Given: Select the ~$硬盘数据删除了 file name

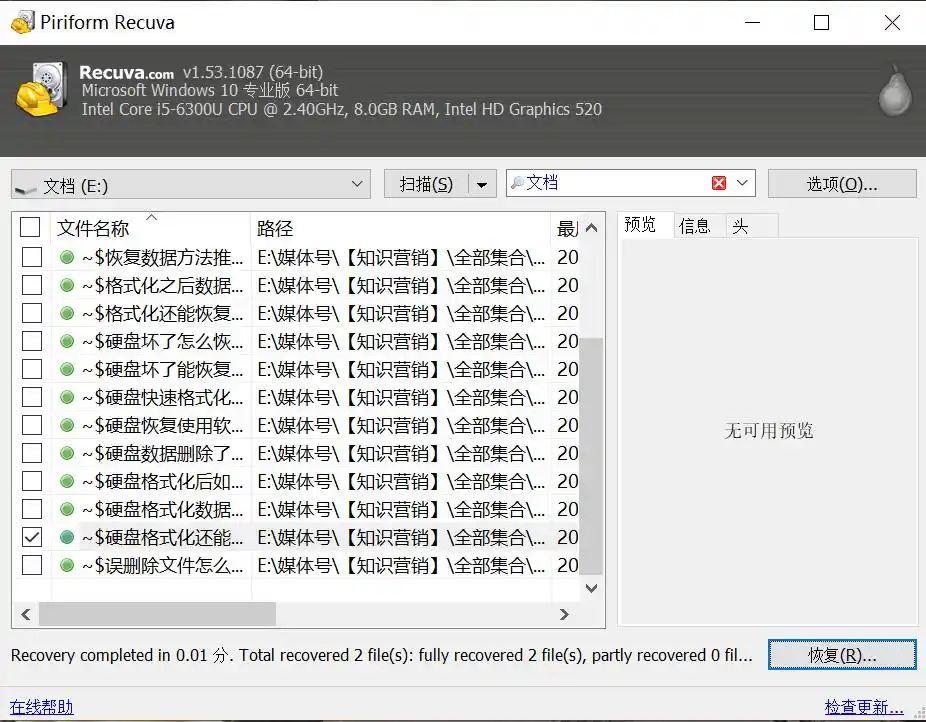Looking at the screenshot, I should click(162, 453).
